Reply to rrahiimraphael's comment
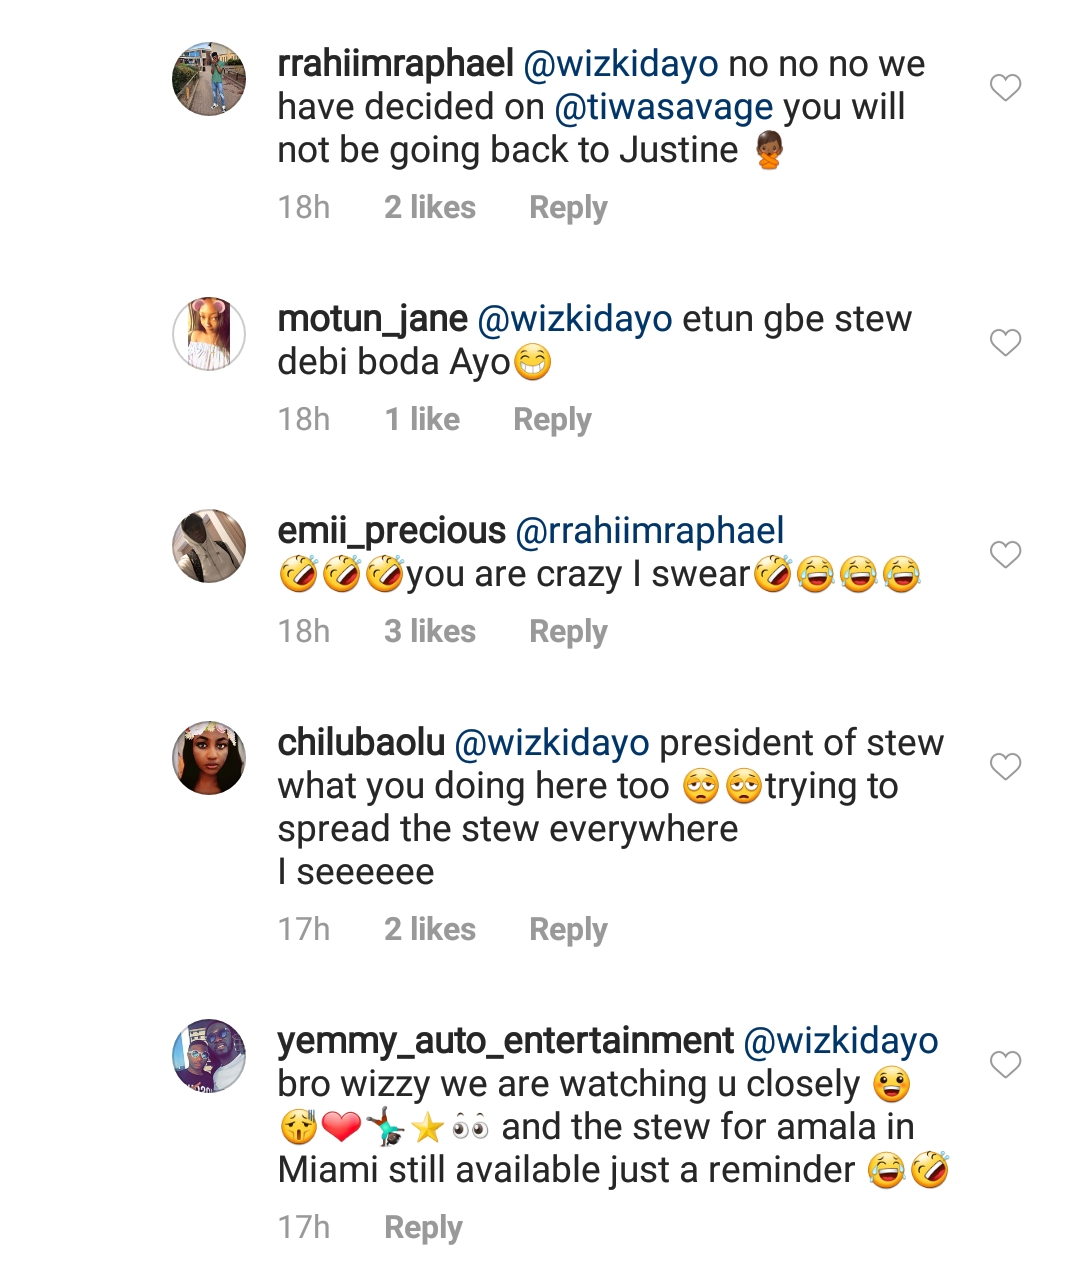The height and width of the screenshot is (1271, 1080). coord(568,208)
